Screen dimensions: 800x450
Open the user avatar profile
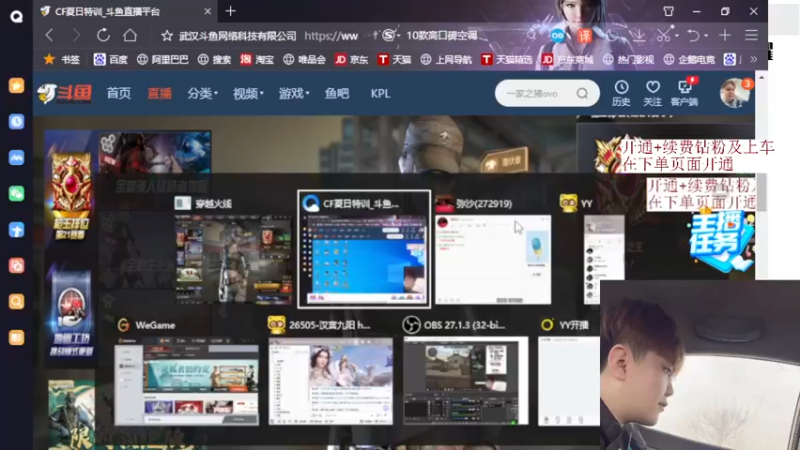pyautogui.click(x=734, y=93)
